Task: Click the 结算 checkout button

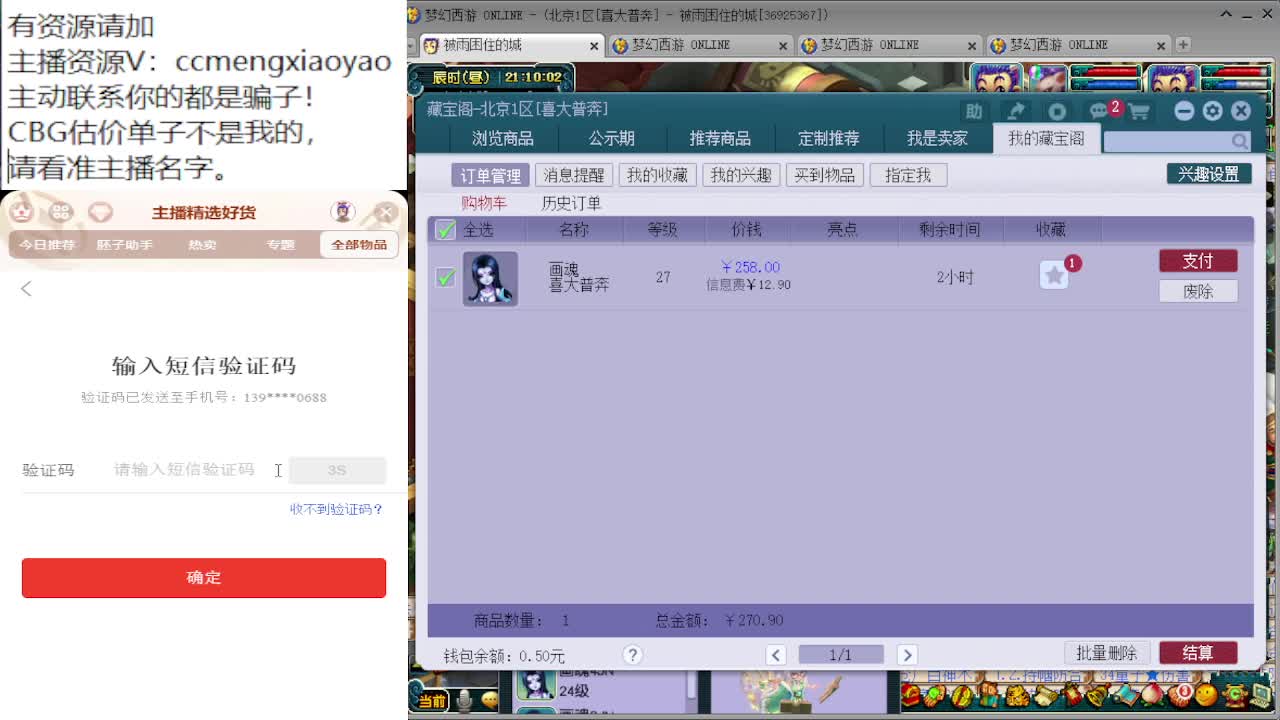Action: pyautogui.click(x=1198, y=653)
